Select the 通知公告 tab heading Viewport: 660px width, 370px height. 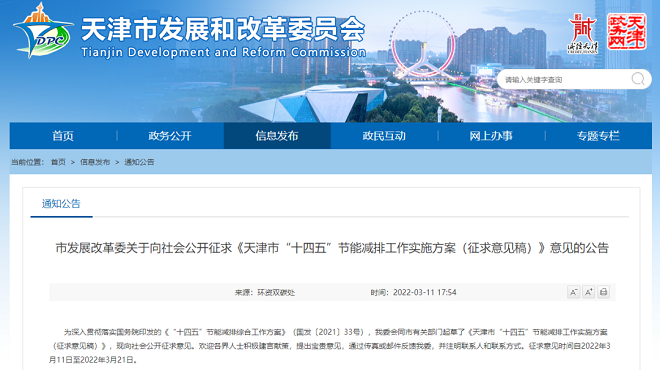coord(61,204)
